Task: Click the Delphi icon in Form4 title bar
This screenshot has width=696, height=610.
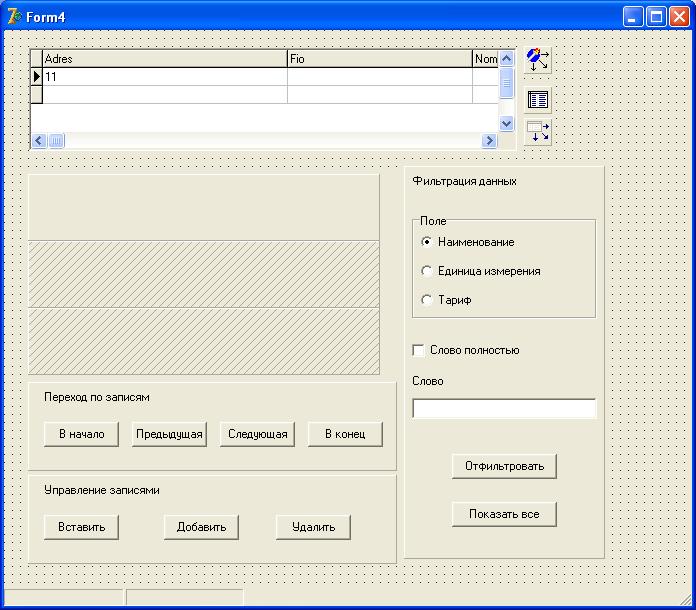Action: [x=14, y=16]
